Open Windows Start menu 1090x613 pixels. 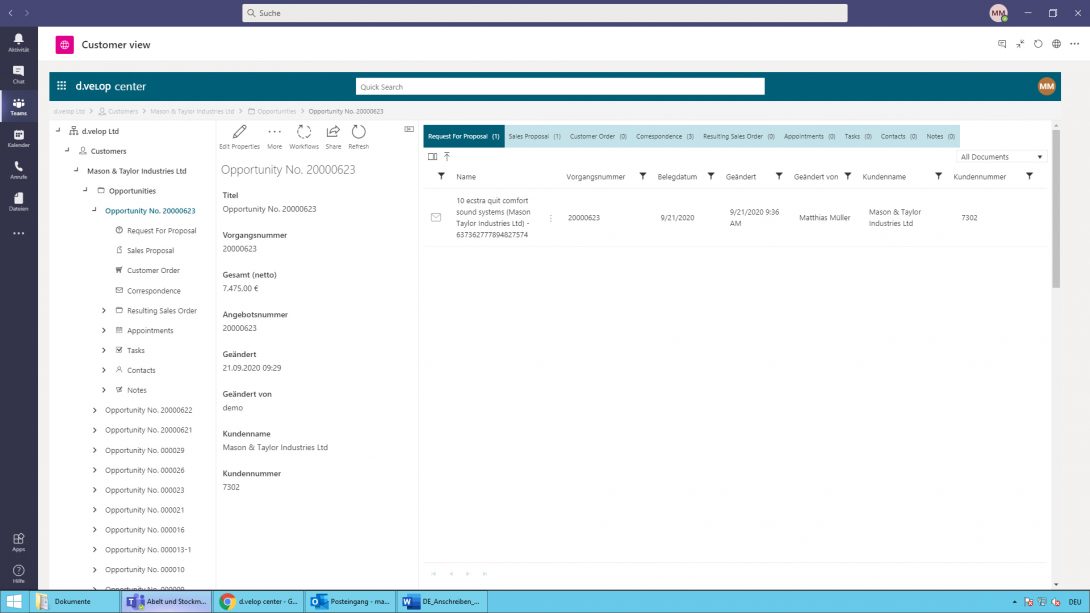coord(14,601)
